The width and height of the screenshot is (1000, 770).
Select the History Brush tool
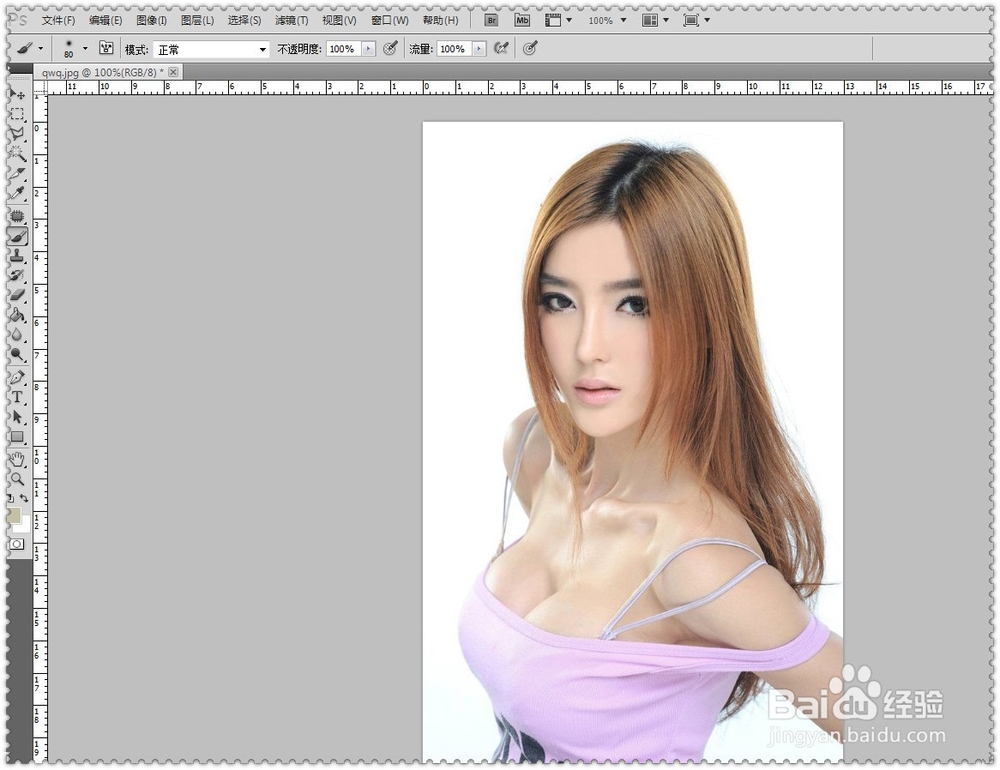[17, 276]
